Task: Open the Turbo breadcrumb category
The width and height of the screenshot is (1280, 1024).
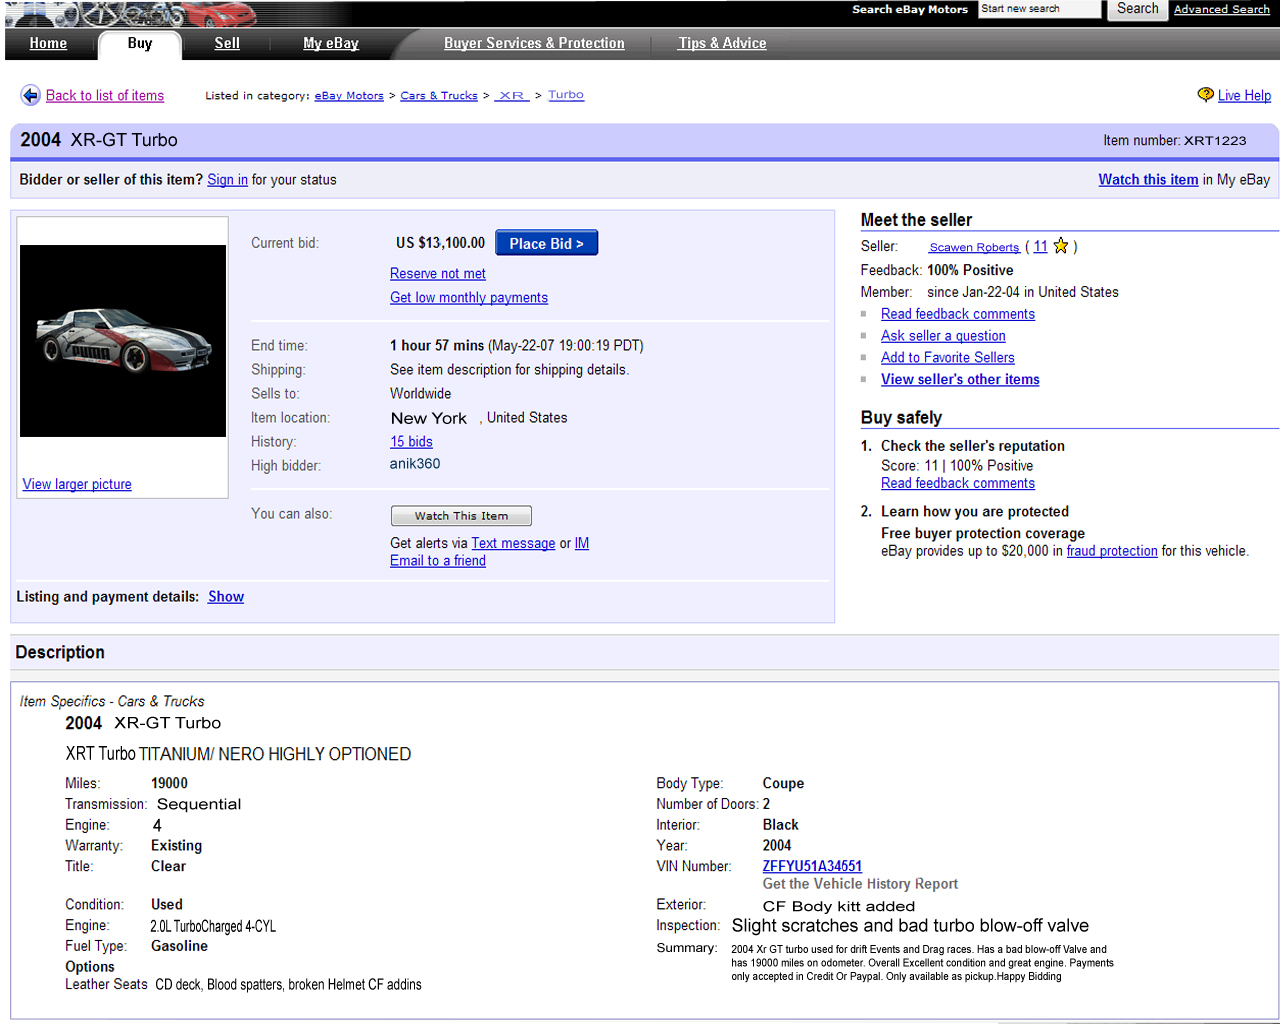Action: (566, 95)
